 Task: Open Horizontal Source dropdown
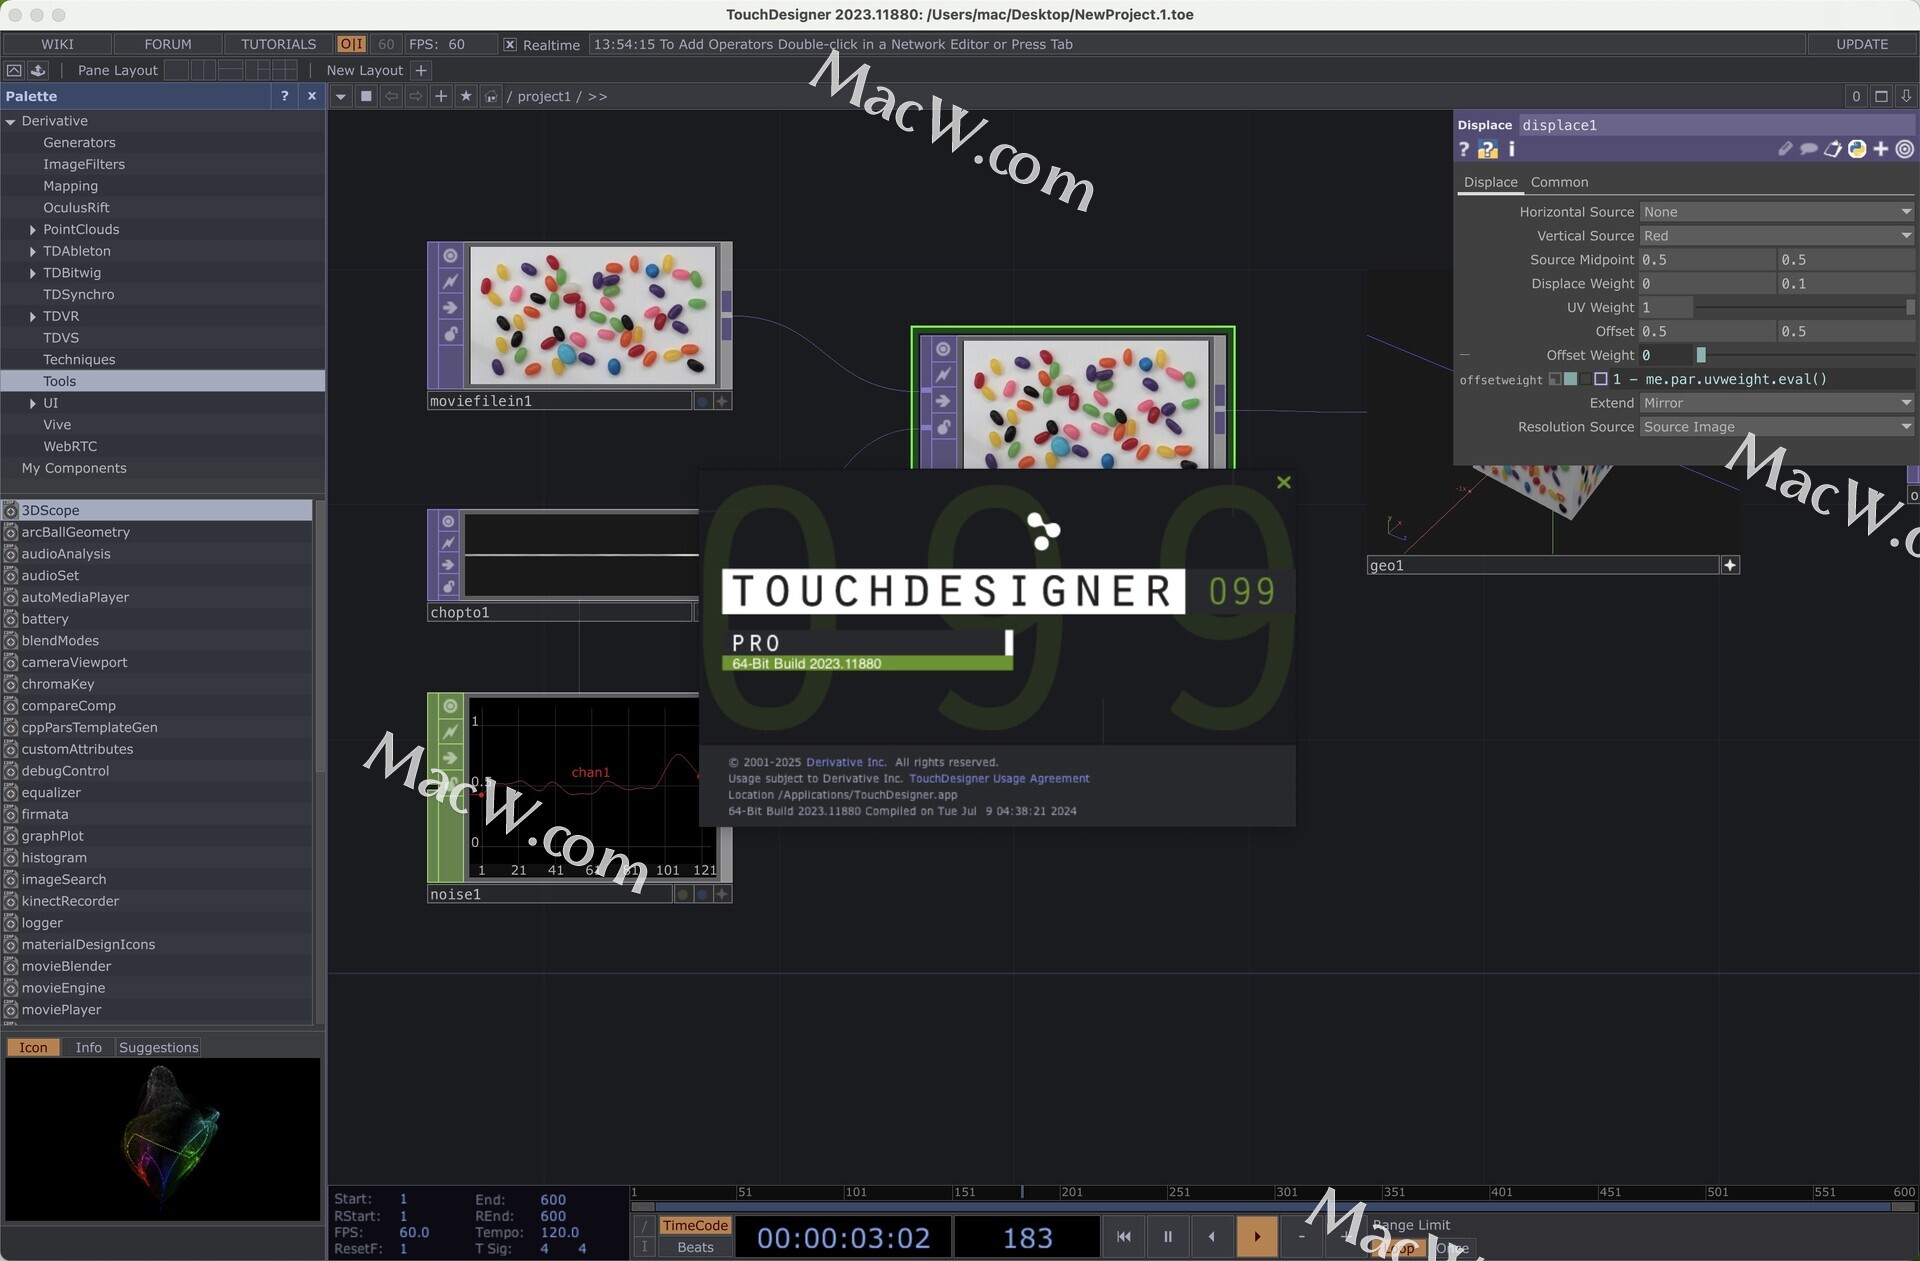(1777, 212)
